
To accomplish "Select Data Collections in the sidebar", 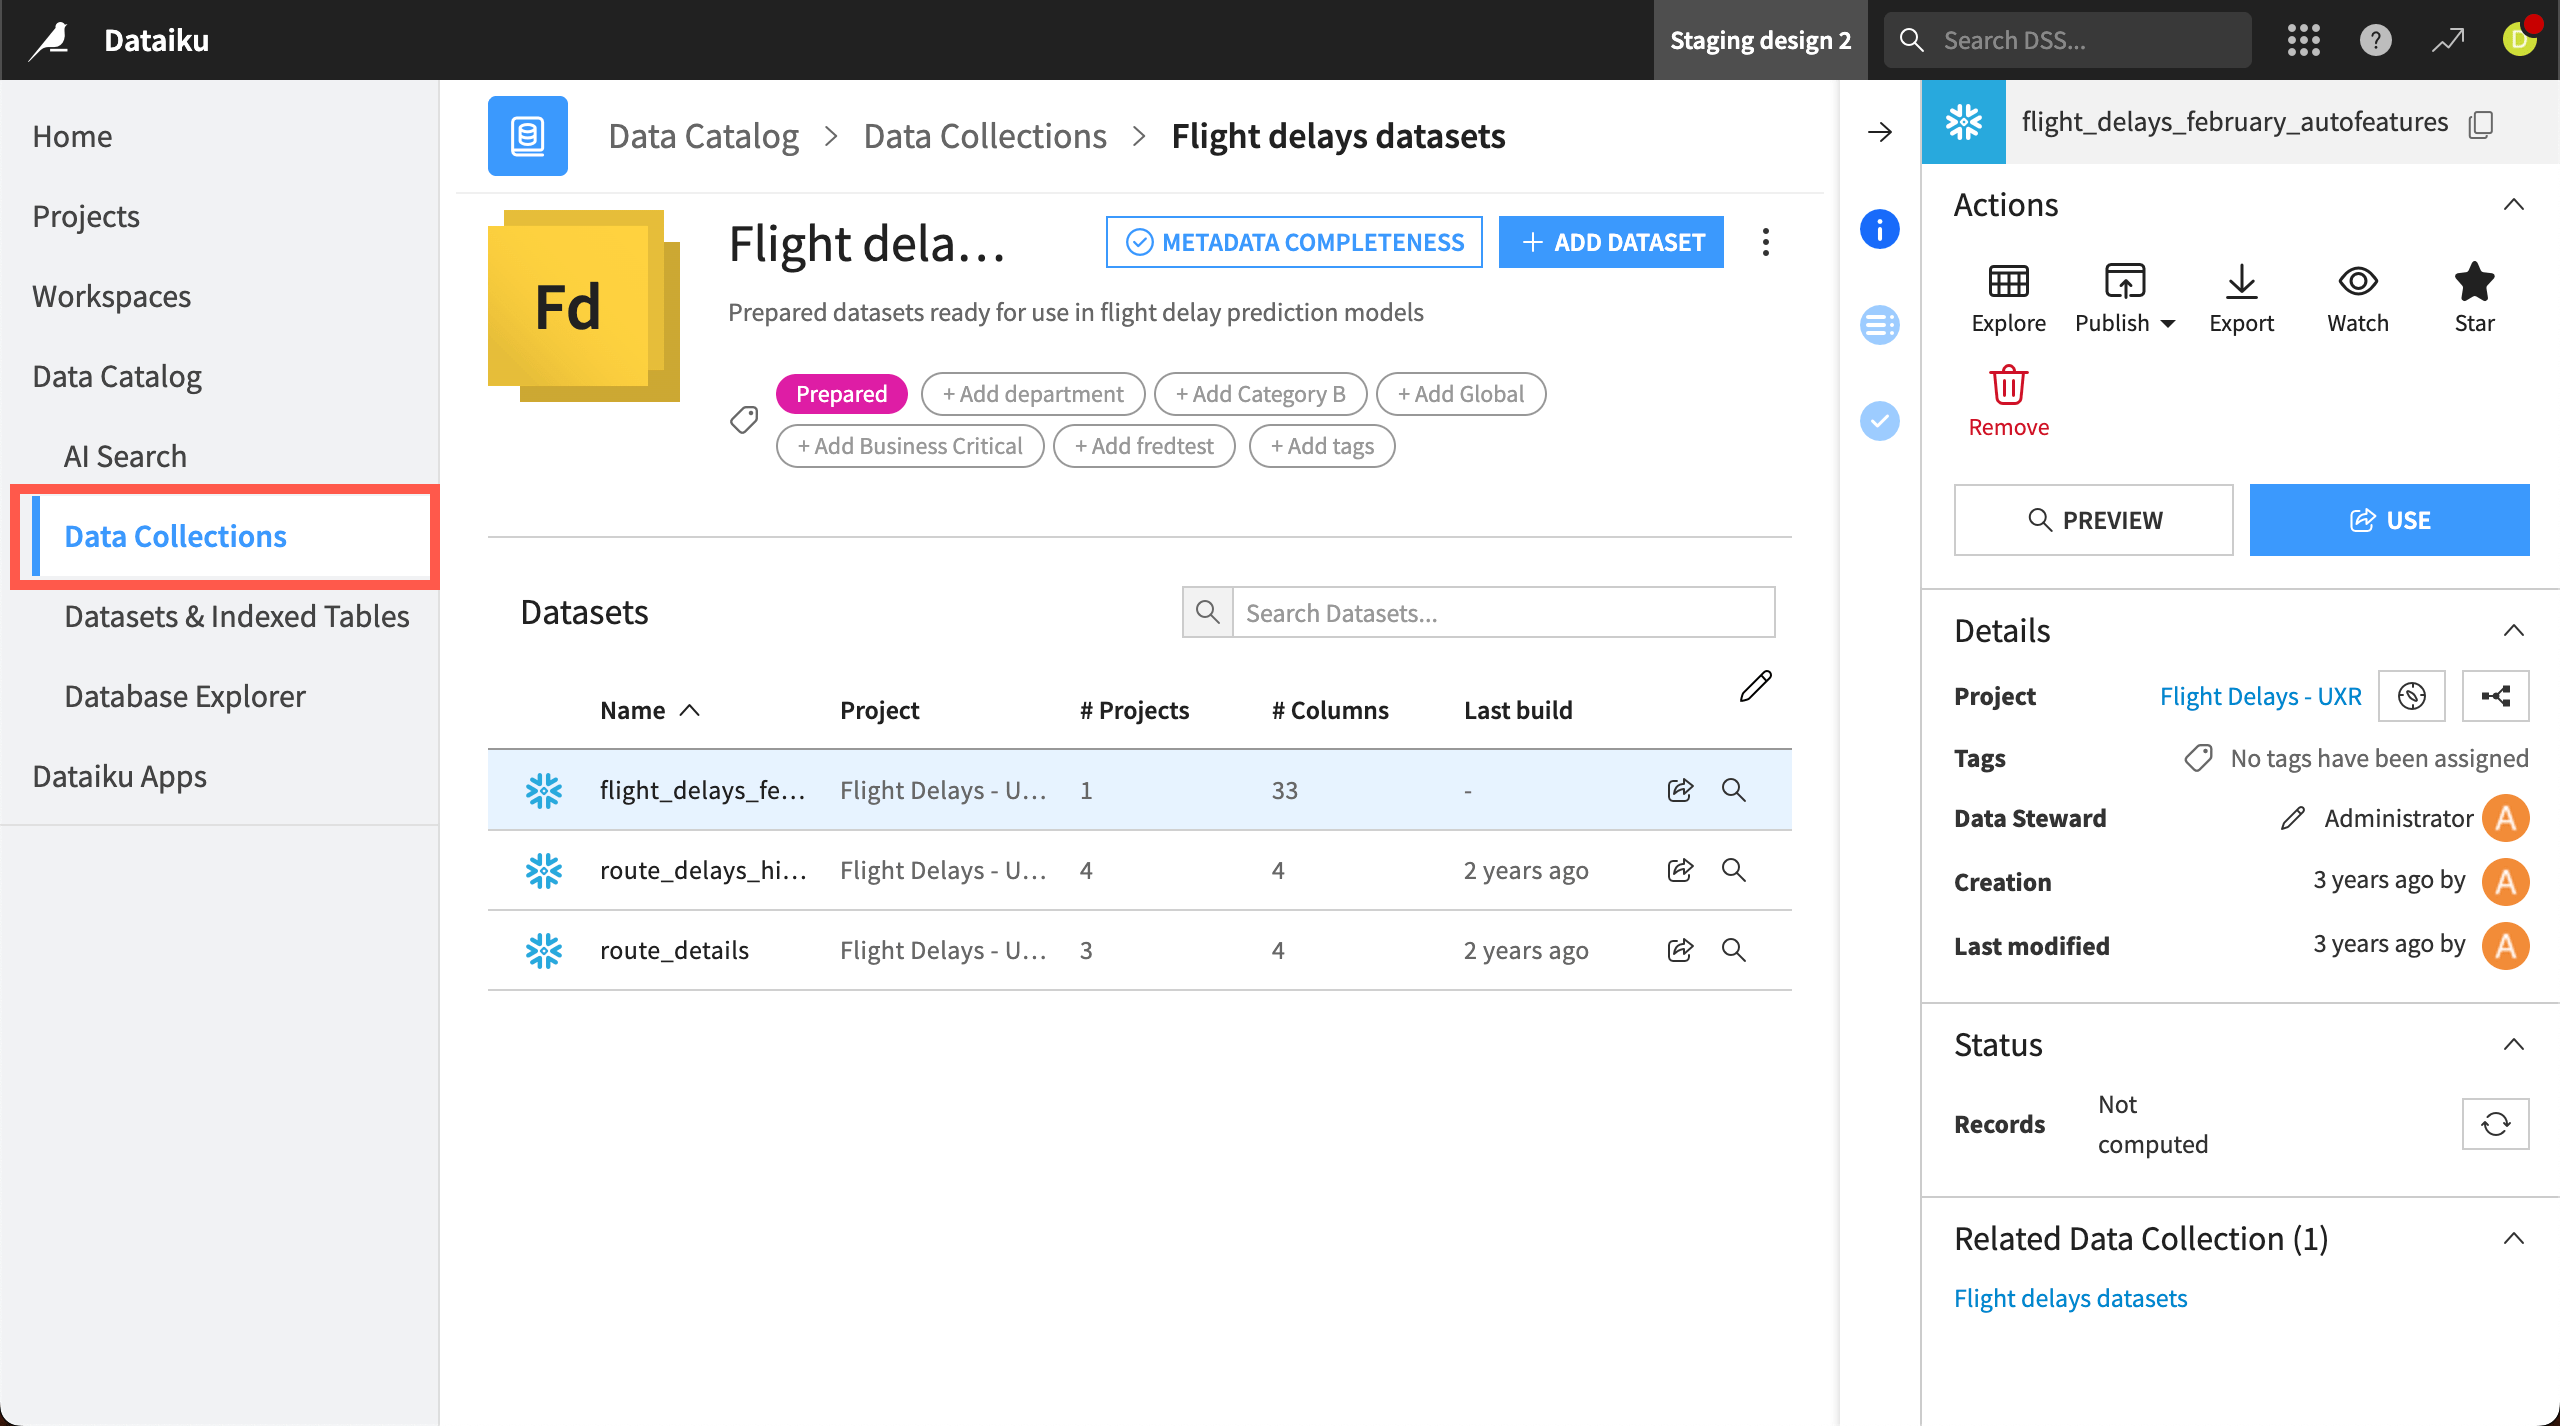I will (x=174, y=536).
